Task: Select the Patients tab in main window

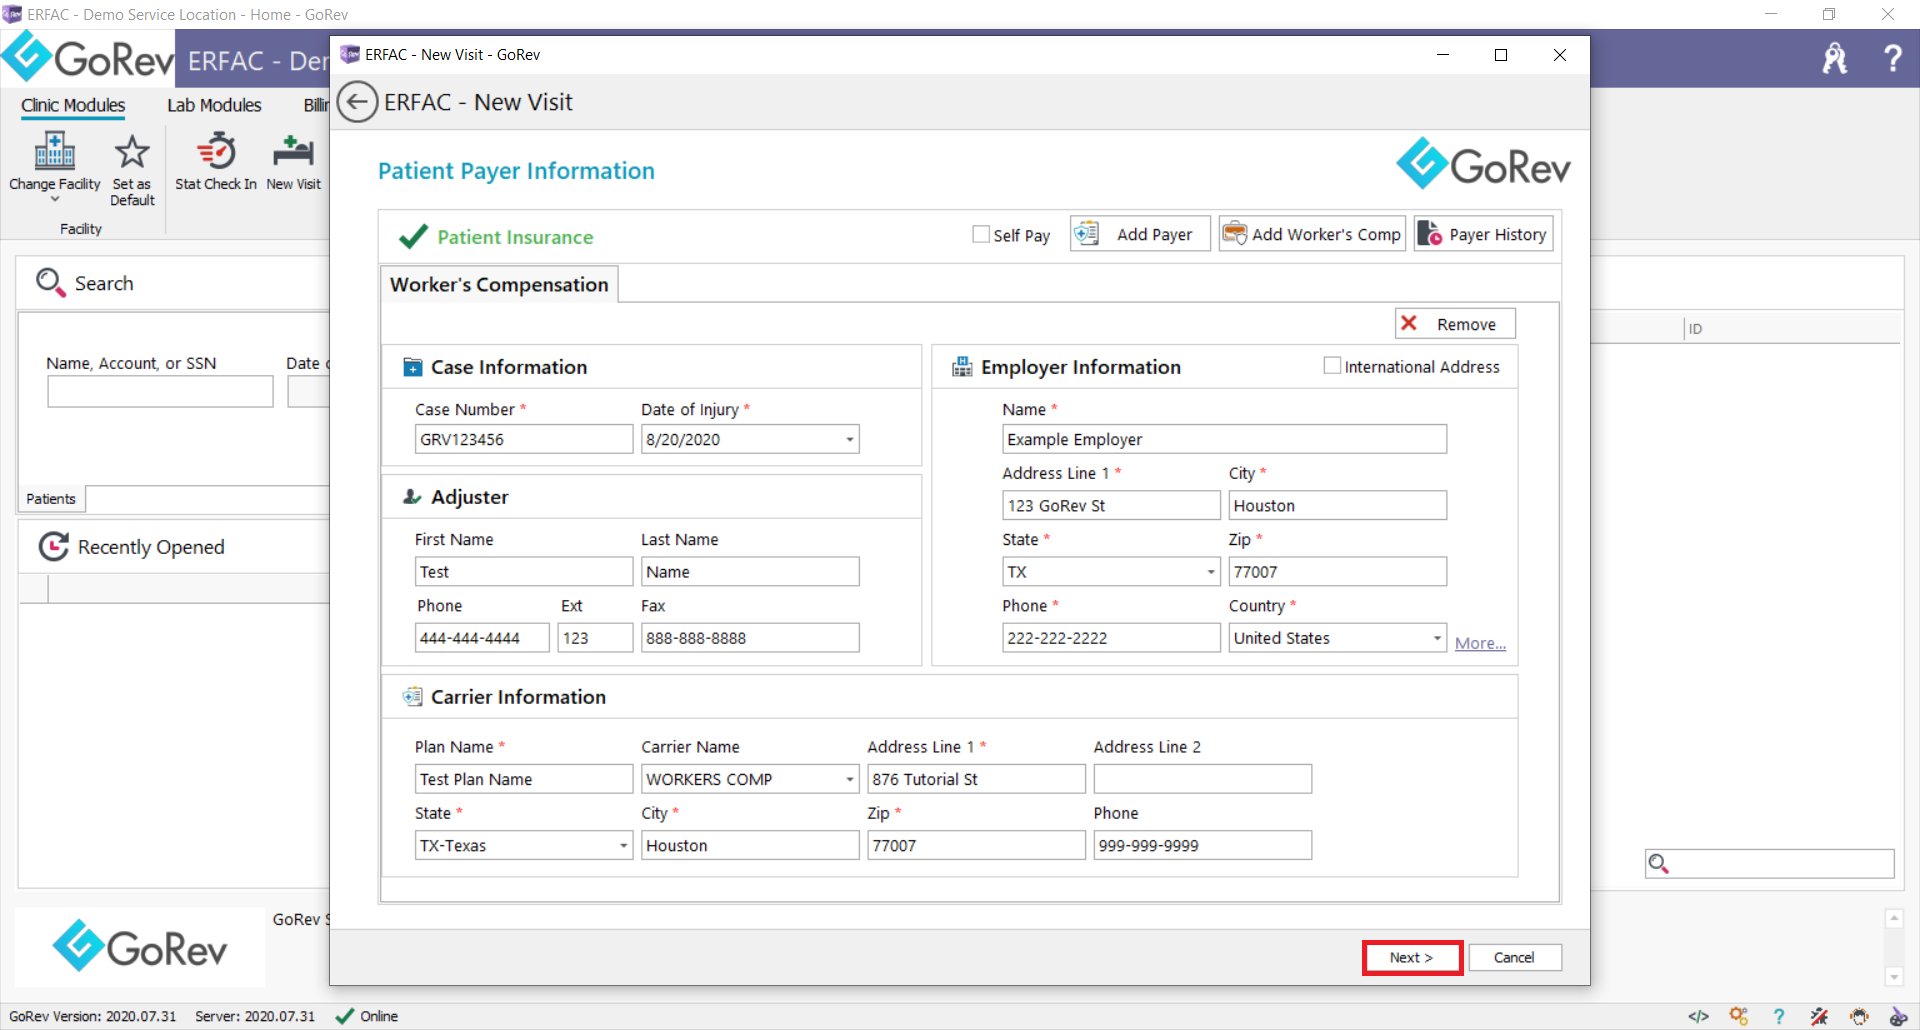Action: coord(51,498)
